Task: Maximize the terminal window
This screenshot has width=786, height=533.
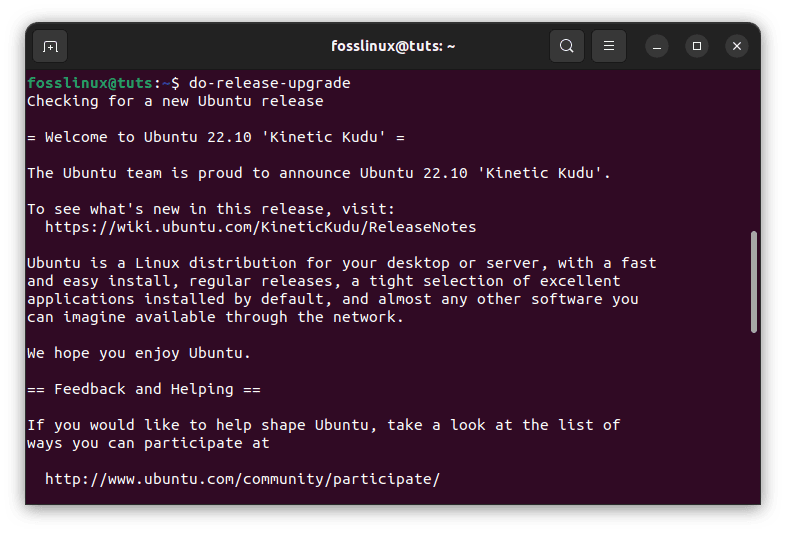Action: tap(697, 46)
